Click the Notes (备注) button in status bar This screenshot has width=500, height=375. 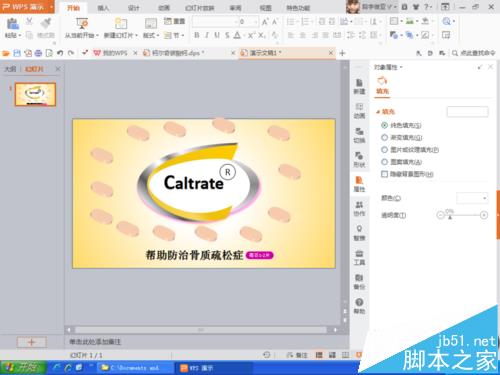pyautogui.click(x=297, y=355)
